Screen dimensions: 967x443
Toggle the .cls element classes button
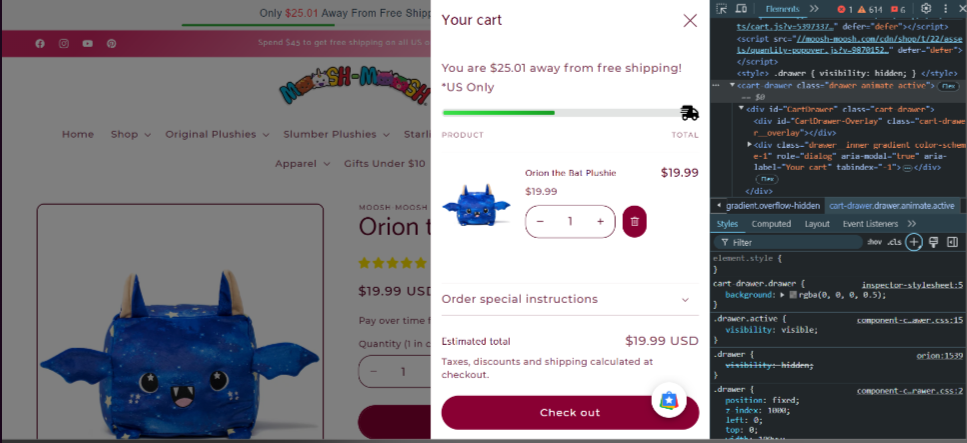click(x=894, y=242)
